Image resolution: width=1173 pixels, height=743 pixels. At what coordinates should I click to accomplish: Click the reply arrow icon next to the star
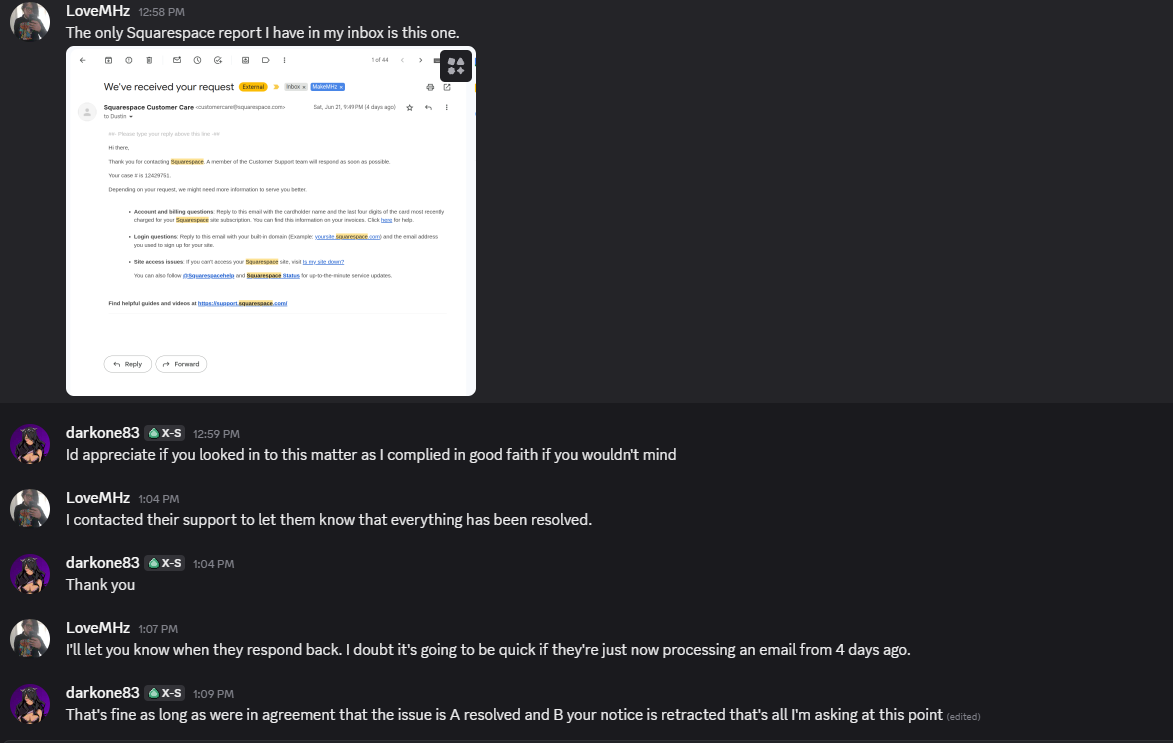[x=429, y=108]
